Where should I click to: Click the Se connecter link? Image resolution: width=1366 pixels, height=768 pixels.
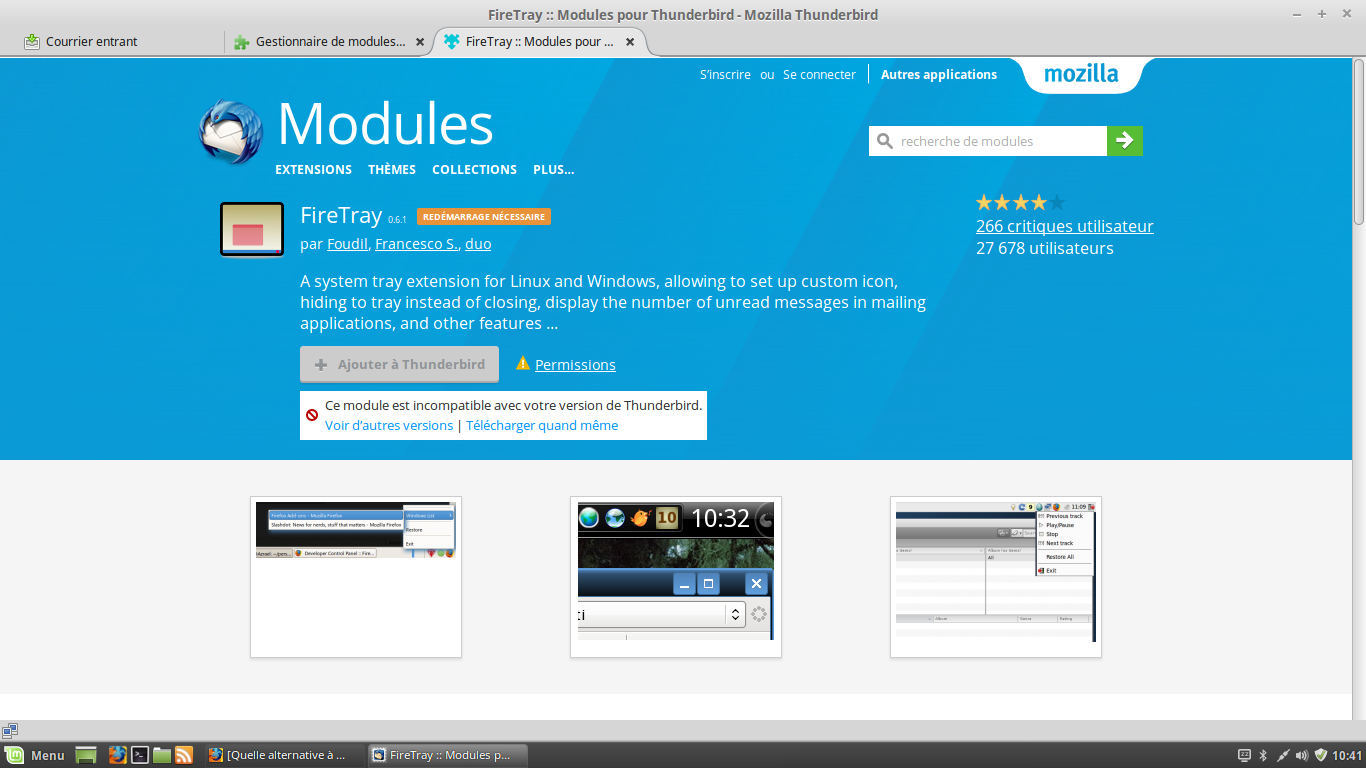point(820,75)
